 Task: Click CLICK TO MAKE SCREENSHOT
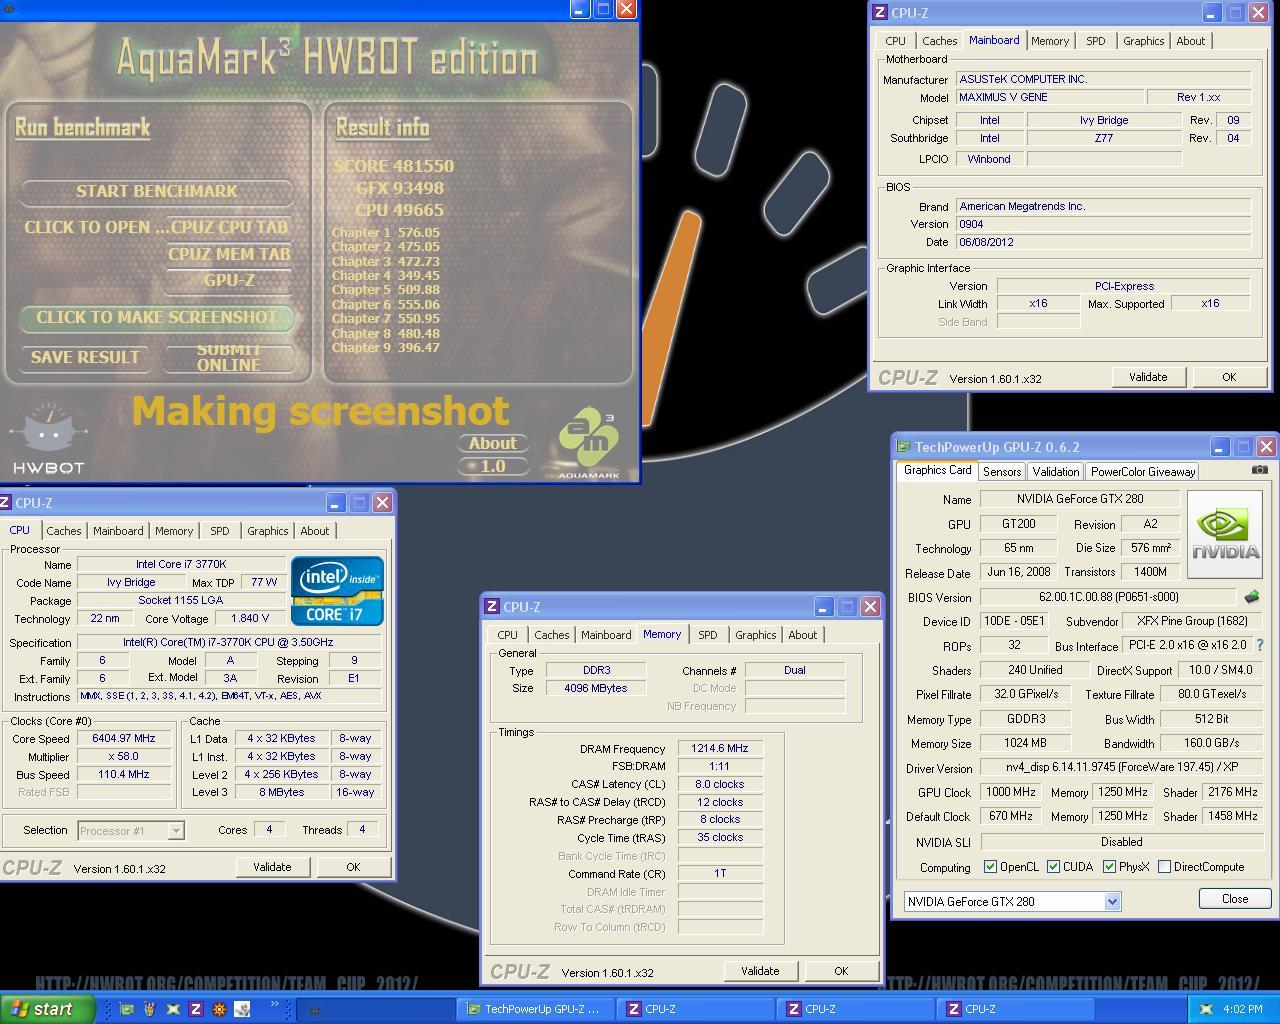157,317
